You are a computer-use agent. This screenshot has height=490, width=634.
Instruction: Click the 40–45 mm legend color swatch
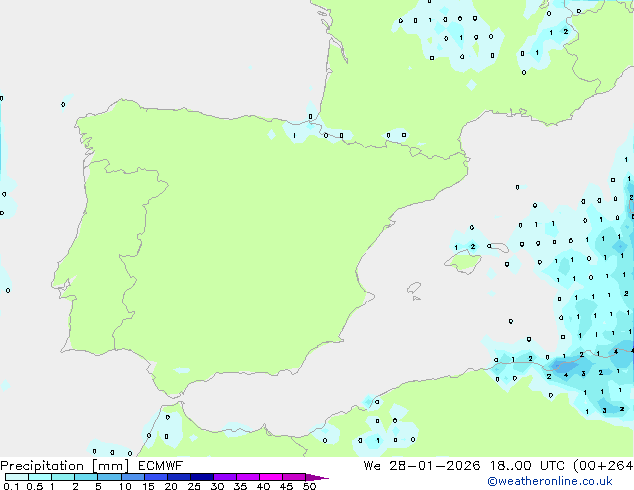pos(271,477)
